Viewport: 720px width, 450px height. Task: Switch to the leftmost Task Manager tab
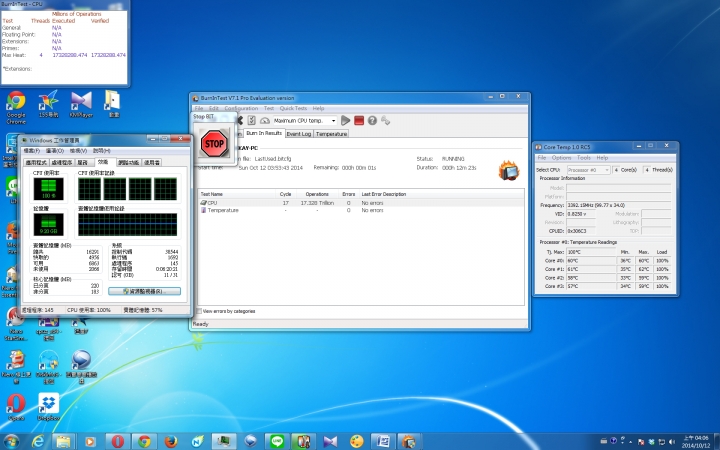36,163
